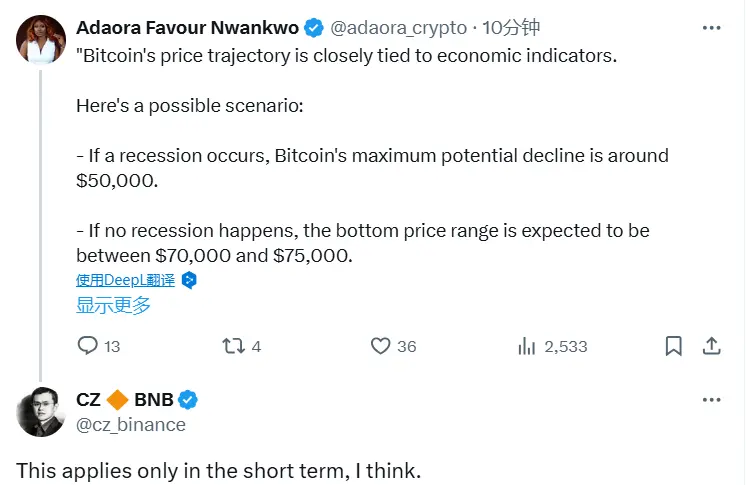Like the tweet with heart icon

(380, 346)
